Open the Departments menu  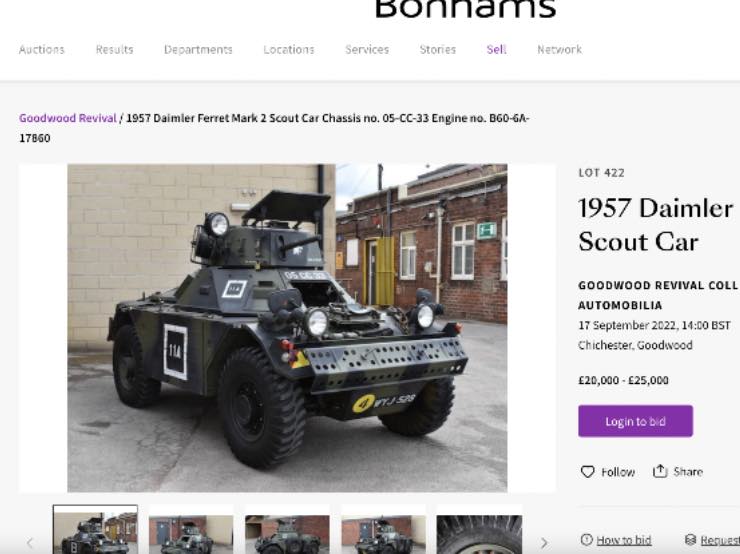point(198,50)
